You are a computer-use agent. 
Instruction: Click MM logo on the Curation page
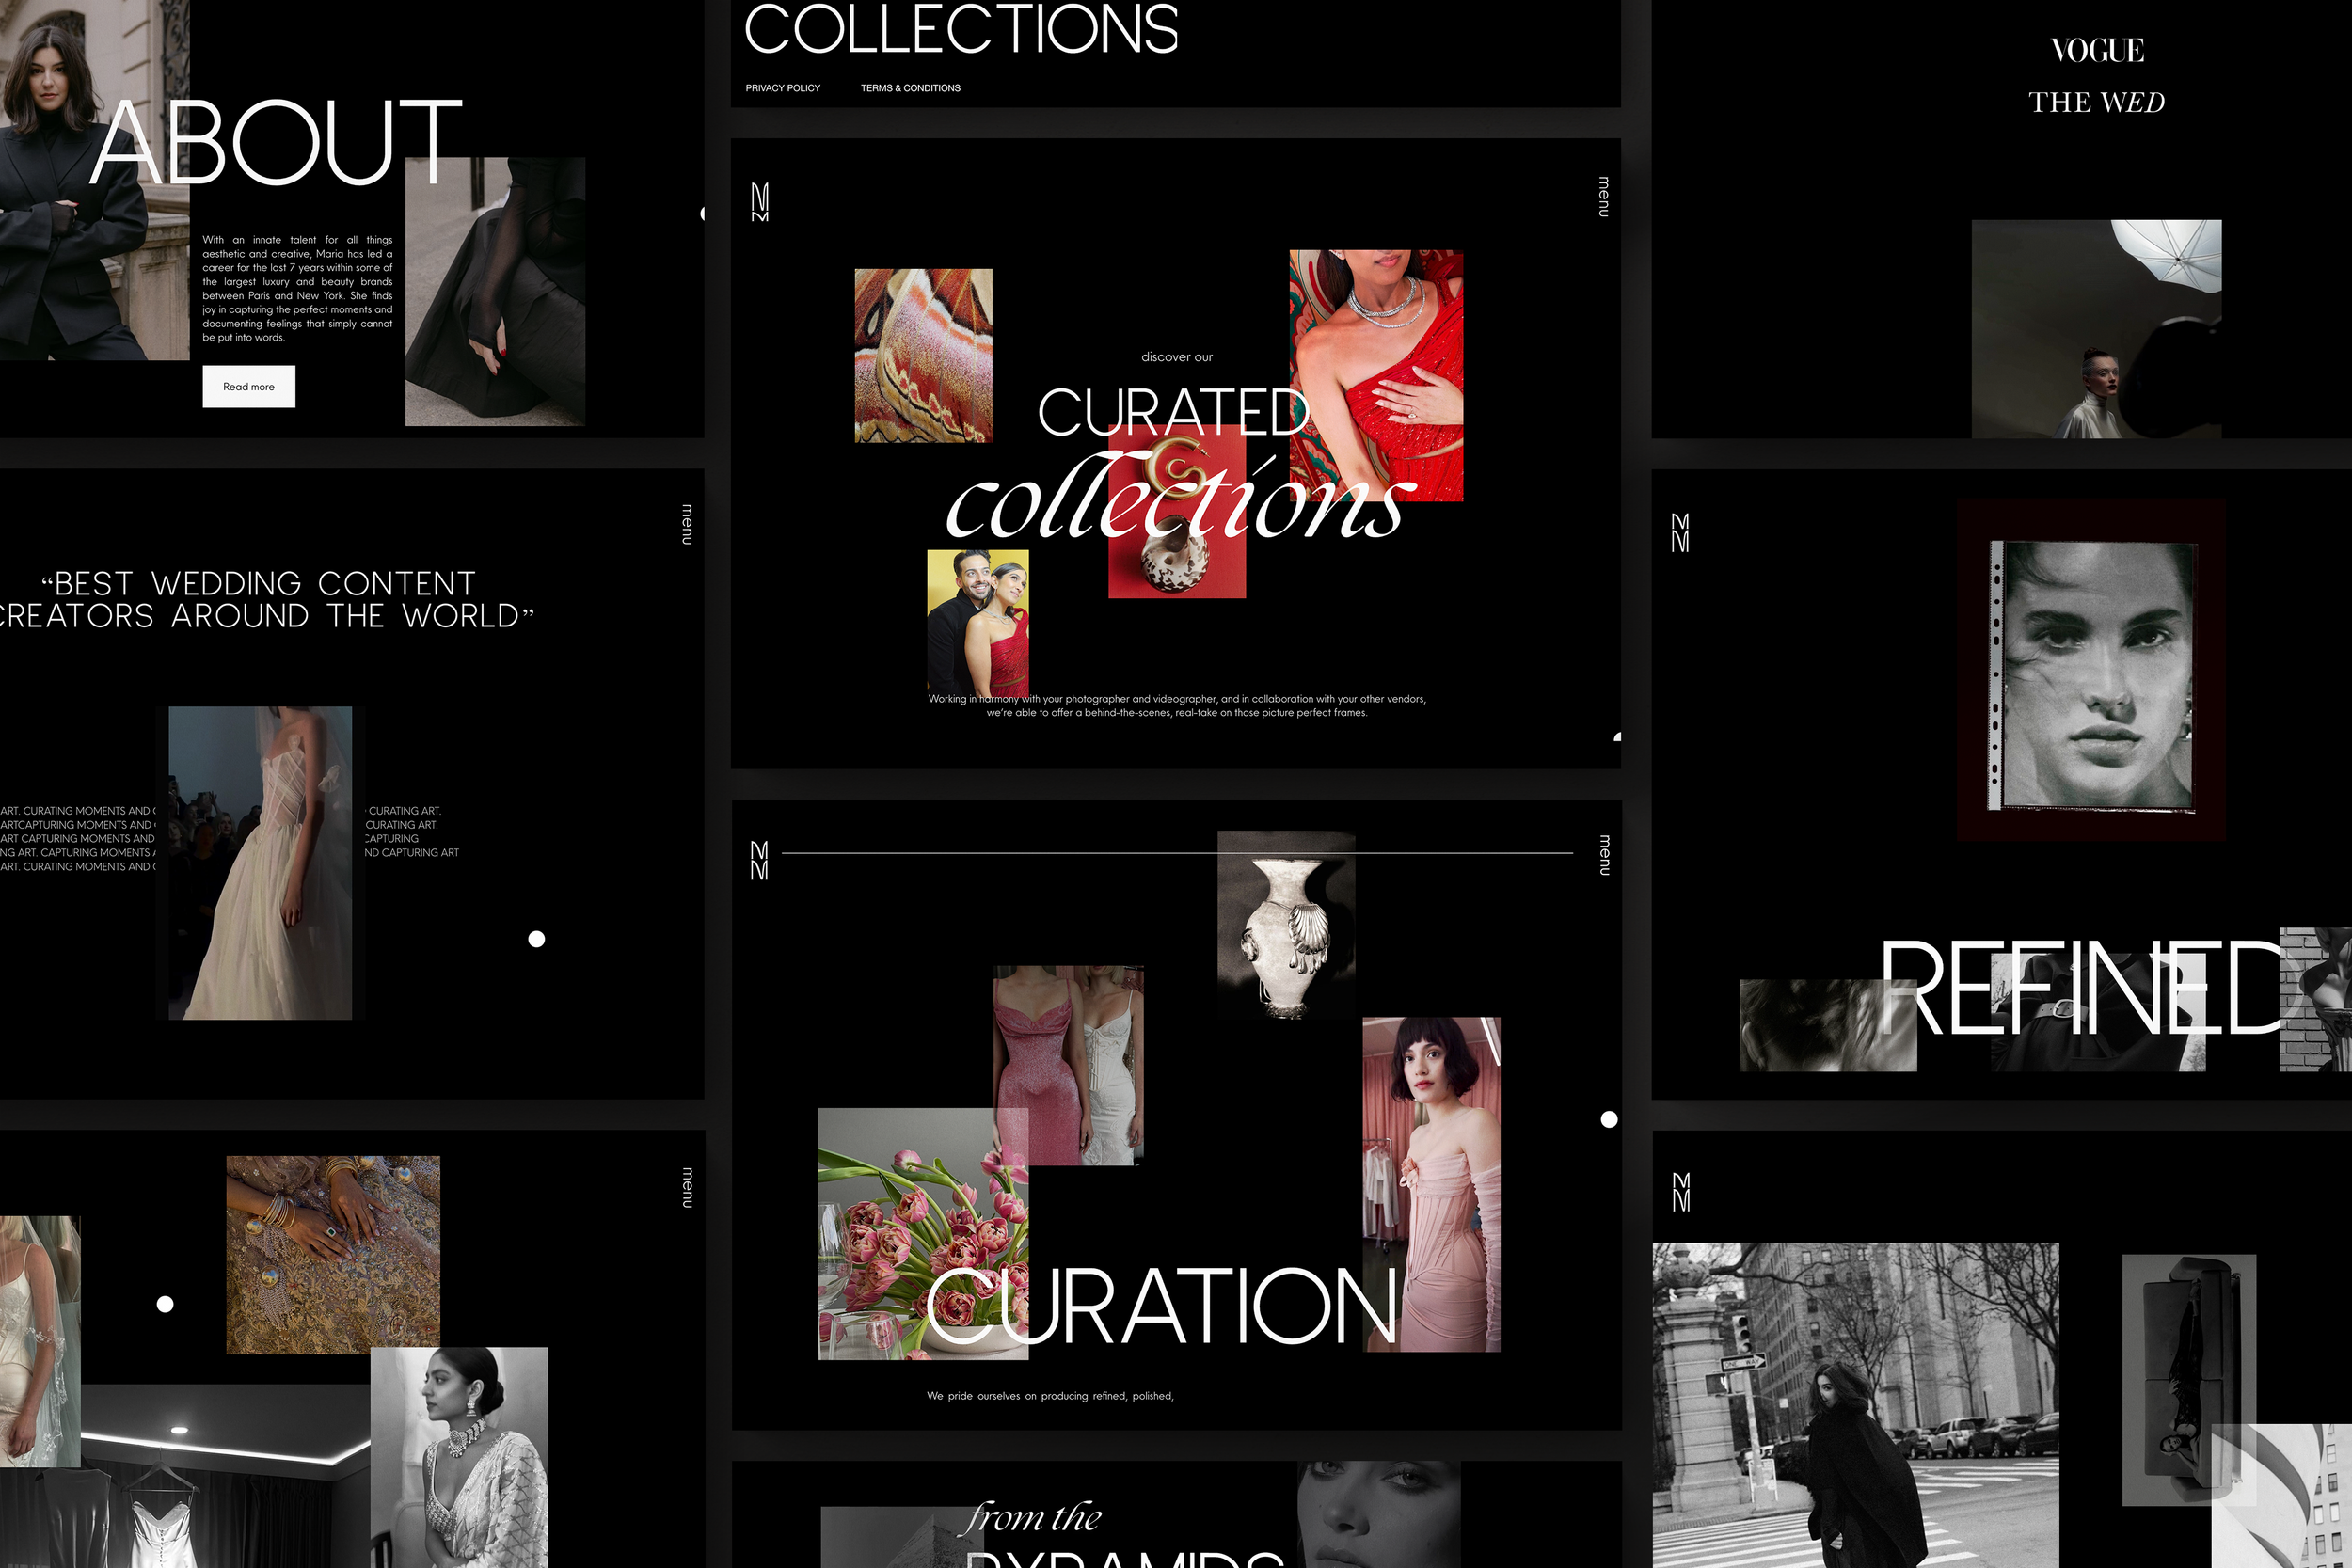point(760,860)
